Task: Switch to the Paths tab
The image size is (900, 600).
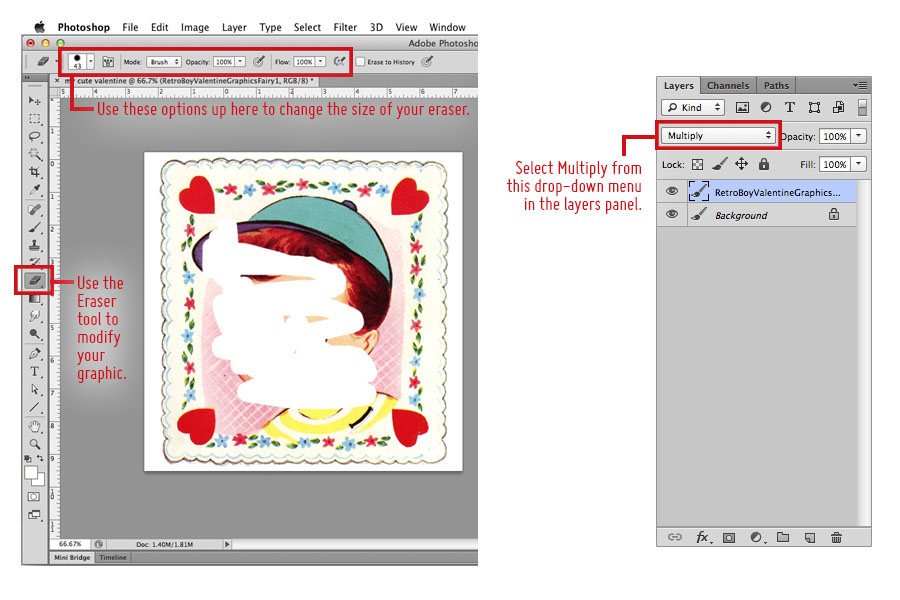Action: pos(776,86)
